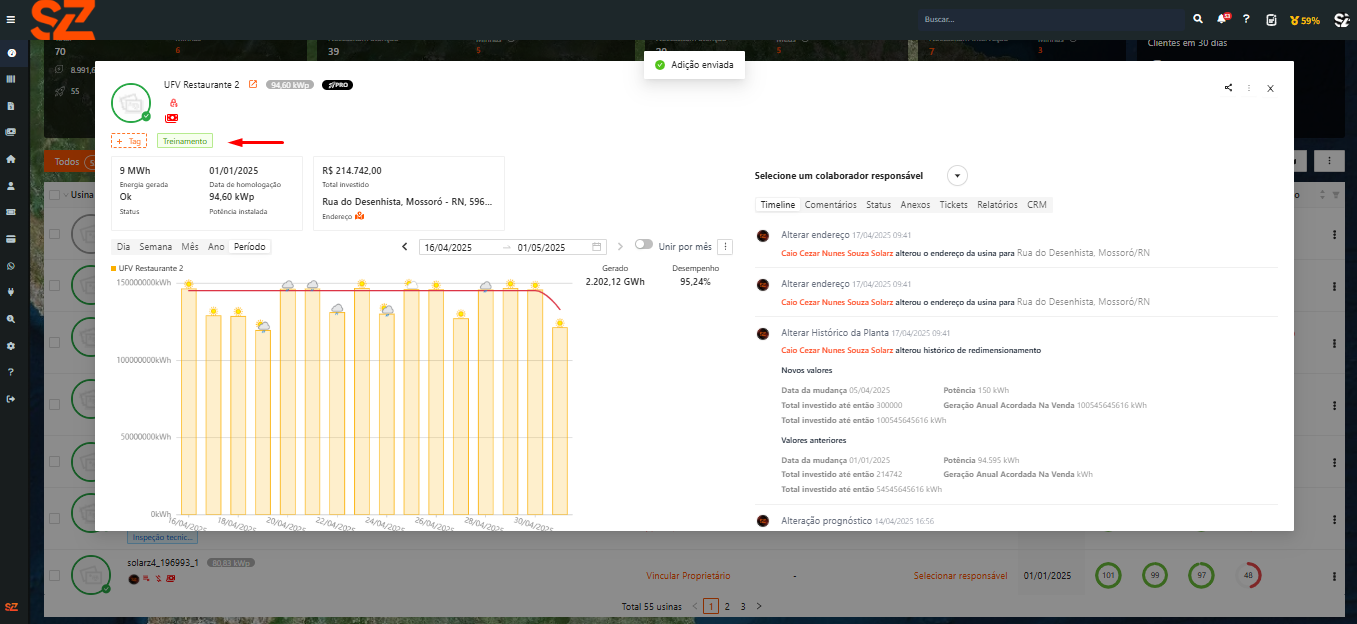Click the share icon in the modal
This screenshot has height=624, width=1357.
1228,88
